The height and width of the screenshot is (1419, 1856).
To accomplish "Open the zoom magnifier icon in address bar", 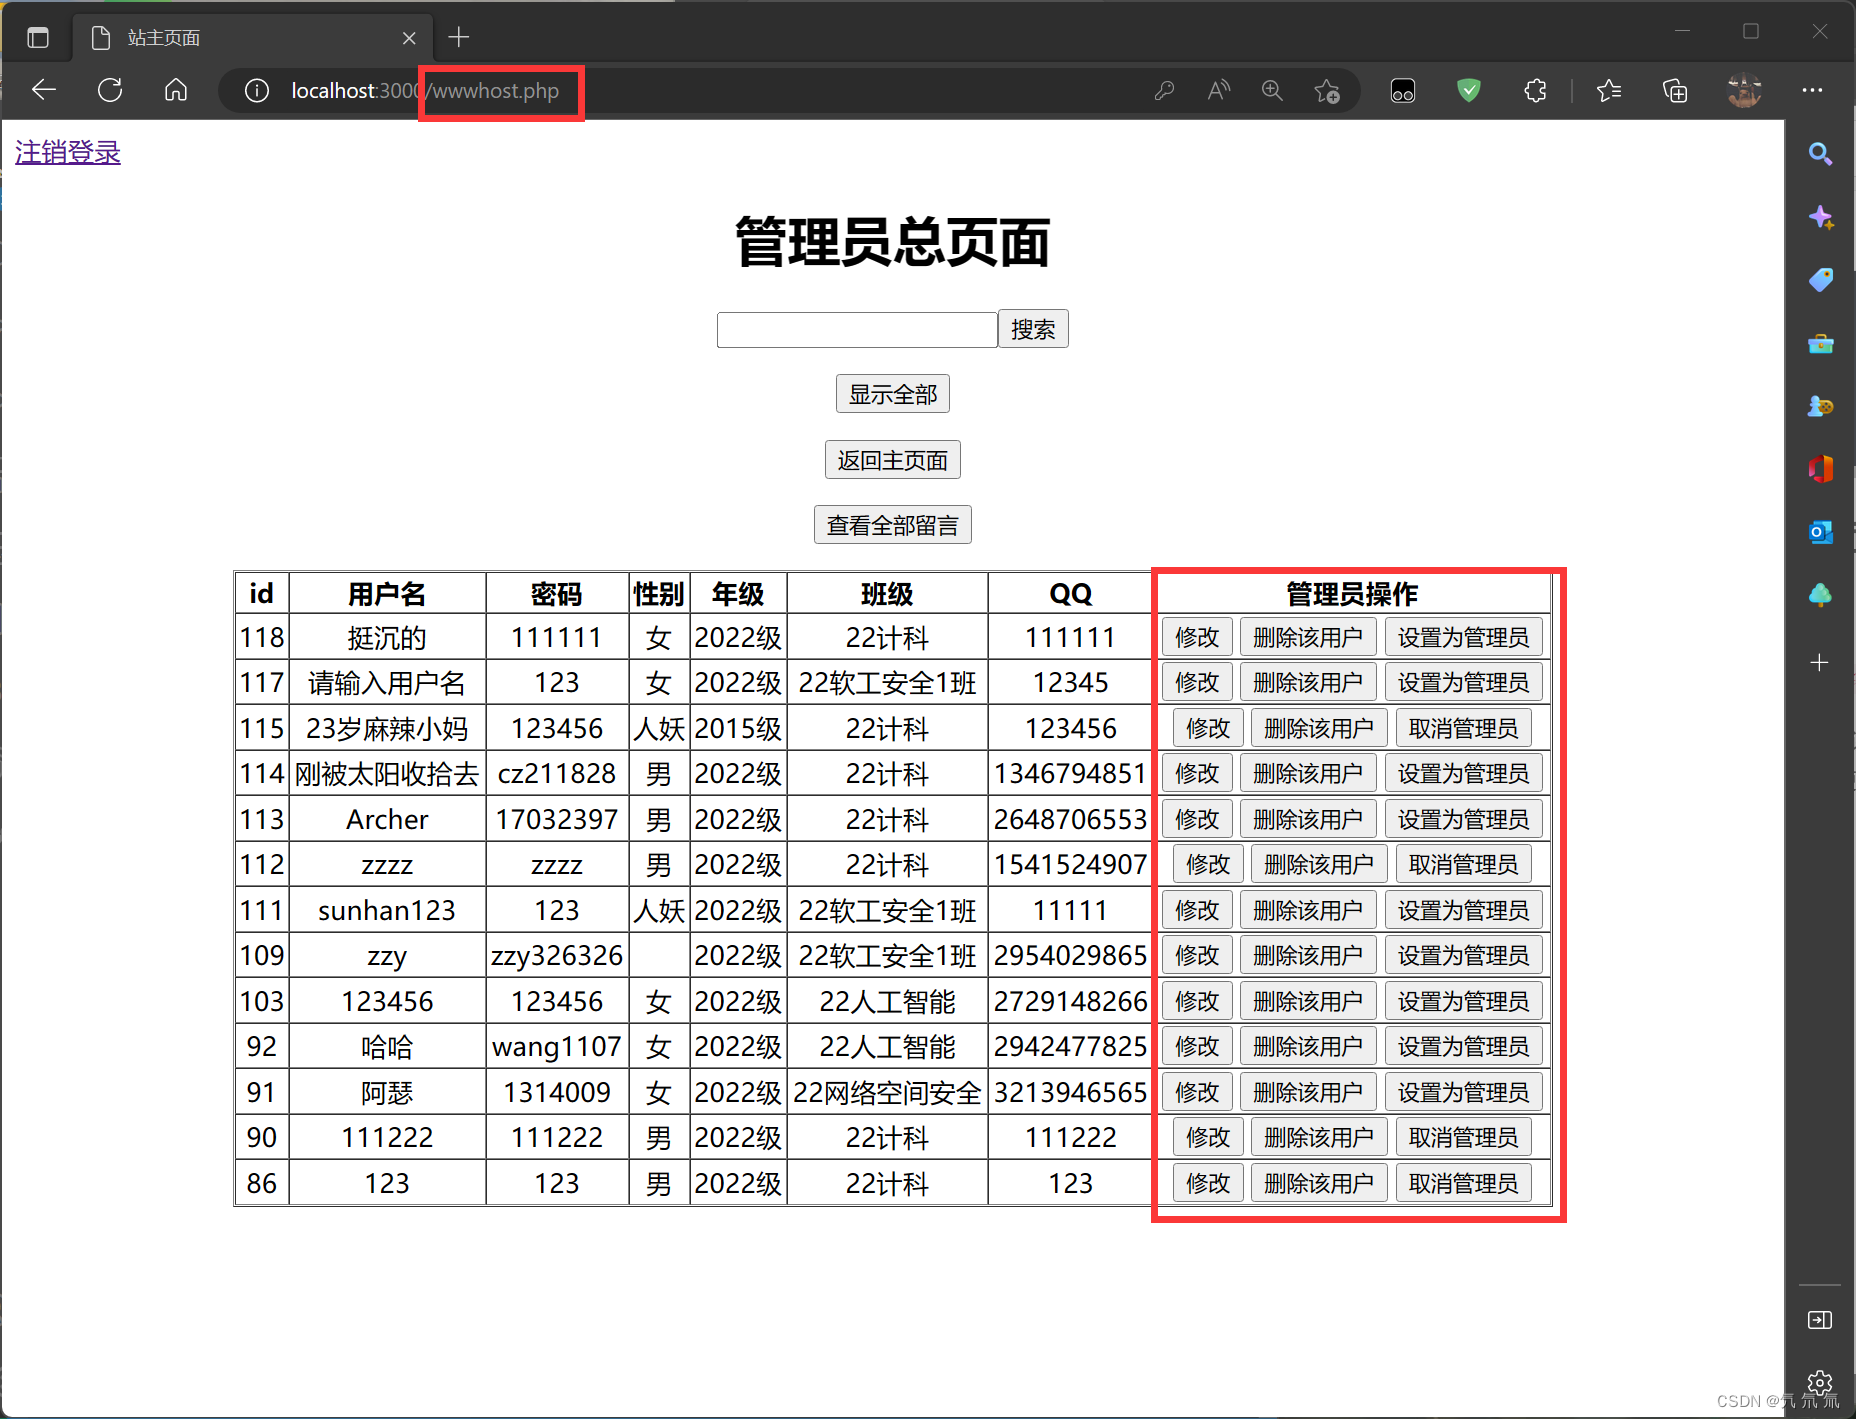I will pyautogui.click(x=1272, y=91).
